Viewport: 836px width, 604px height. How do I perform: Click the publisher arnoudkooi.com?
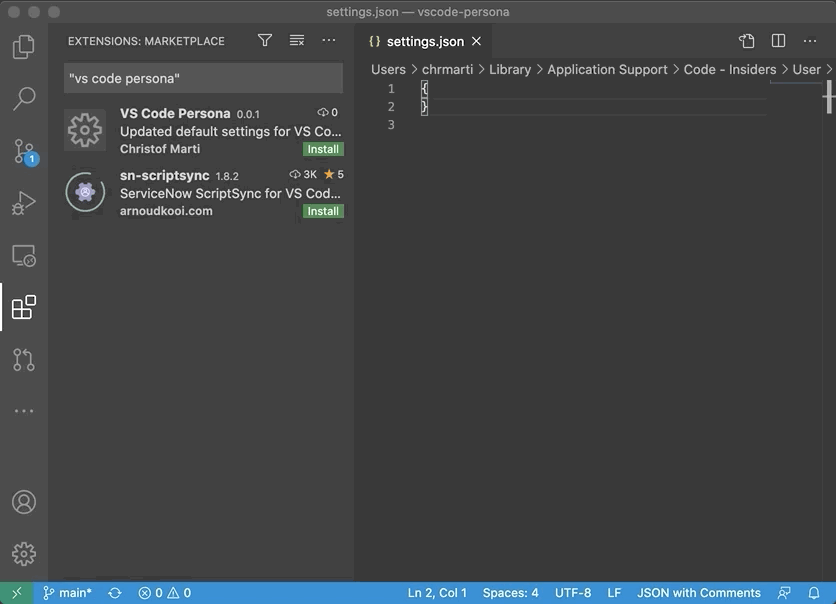(166, 211)
